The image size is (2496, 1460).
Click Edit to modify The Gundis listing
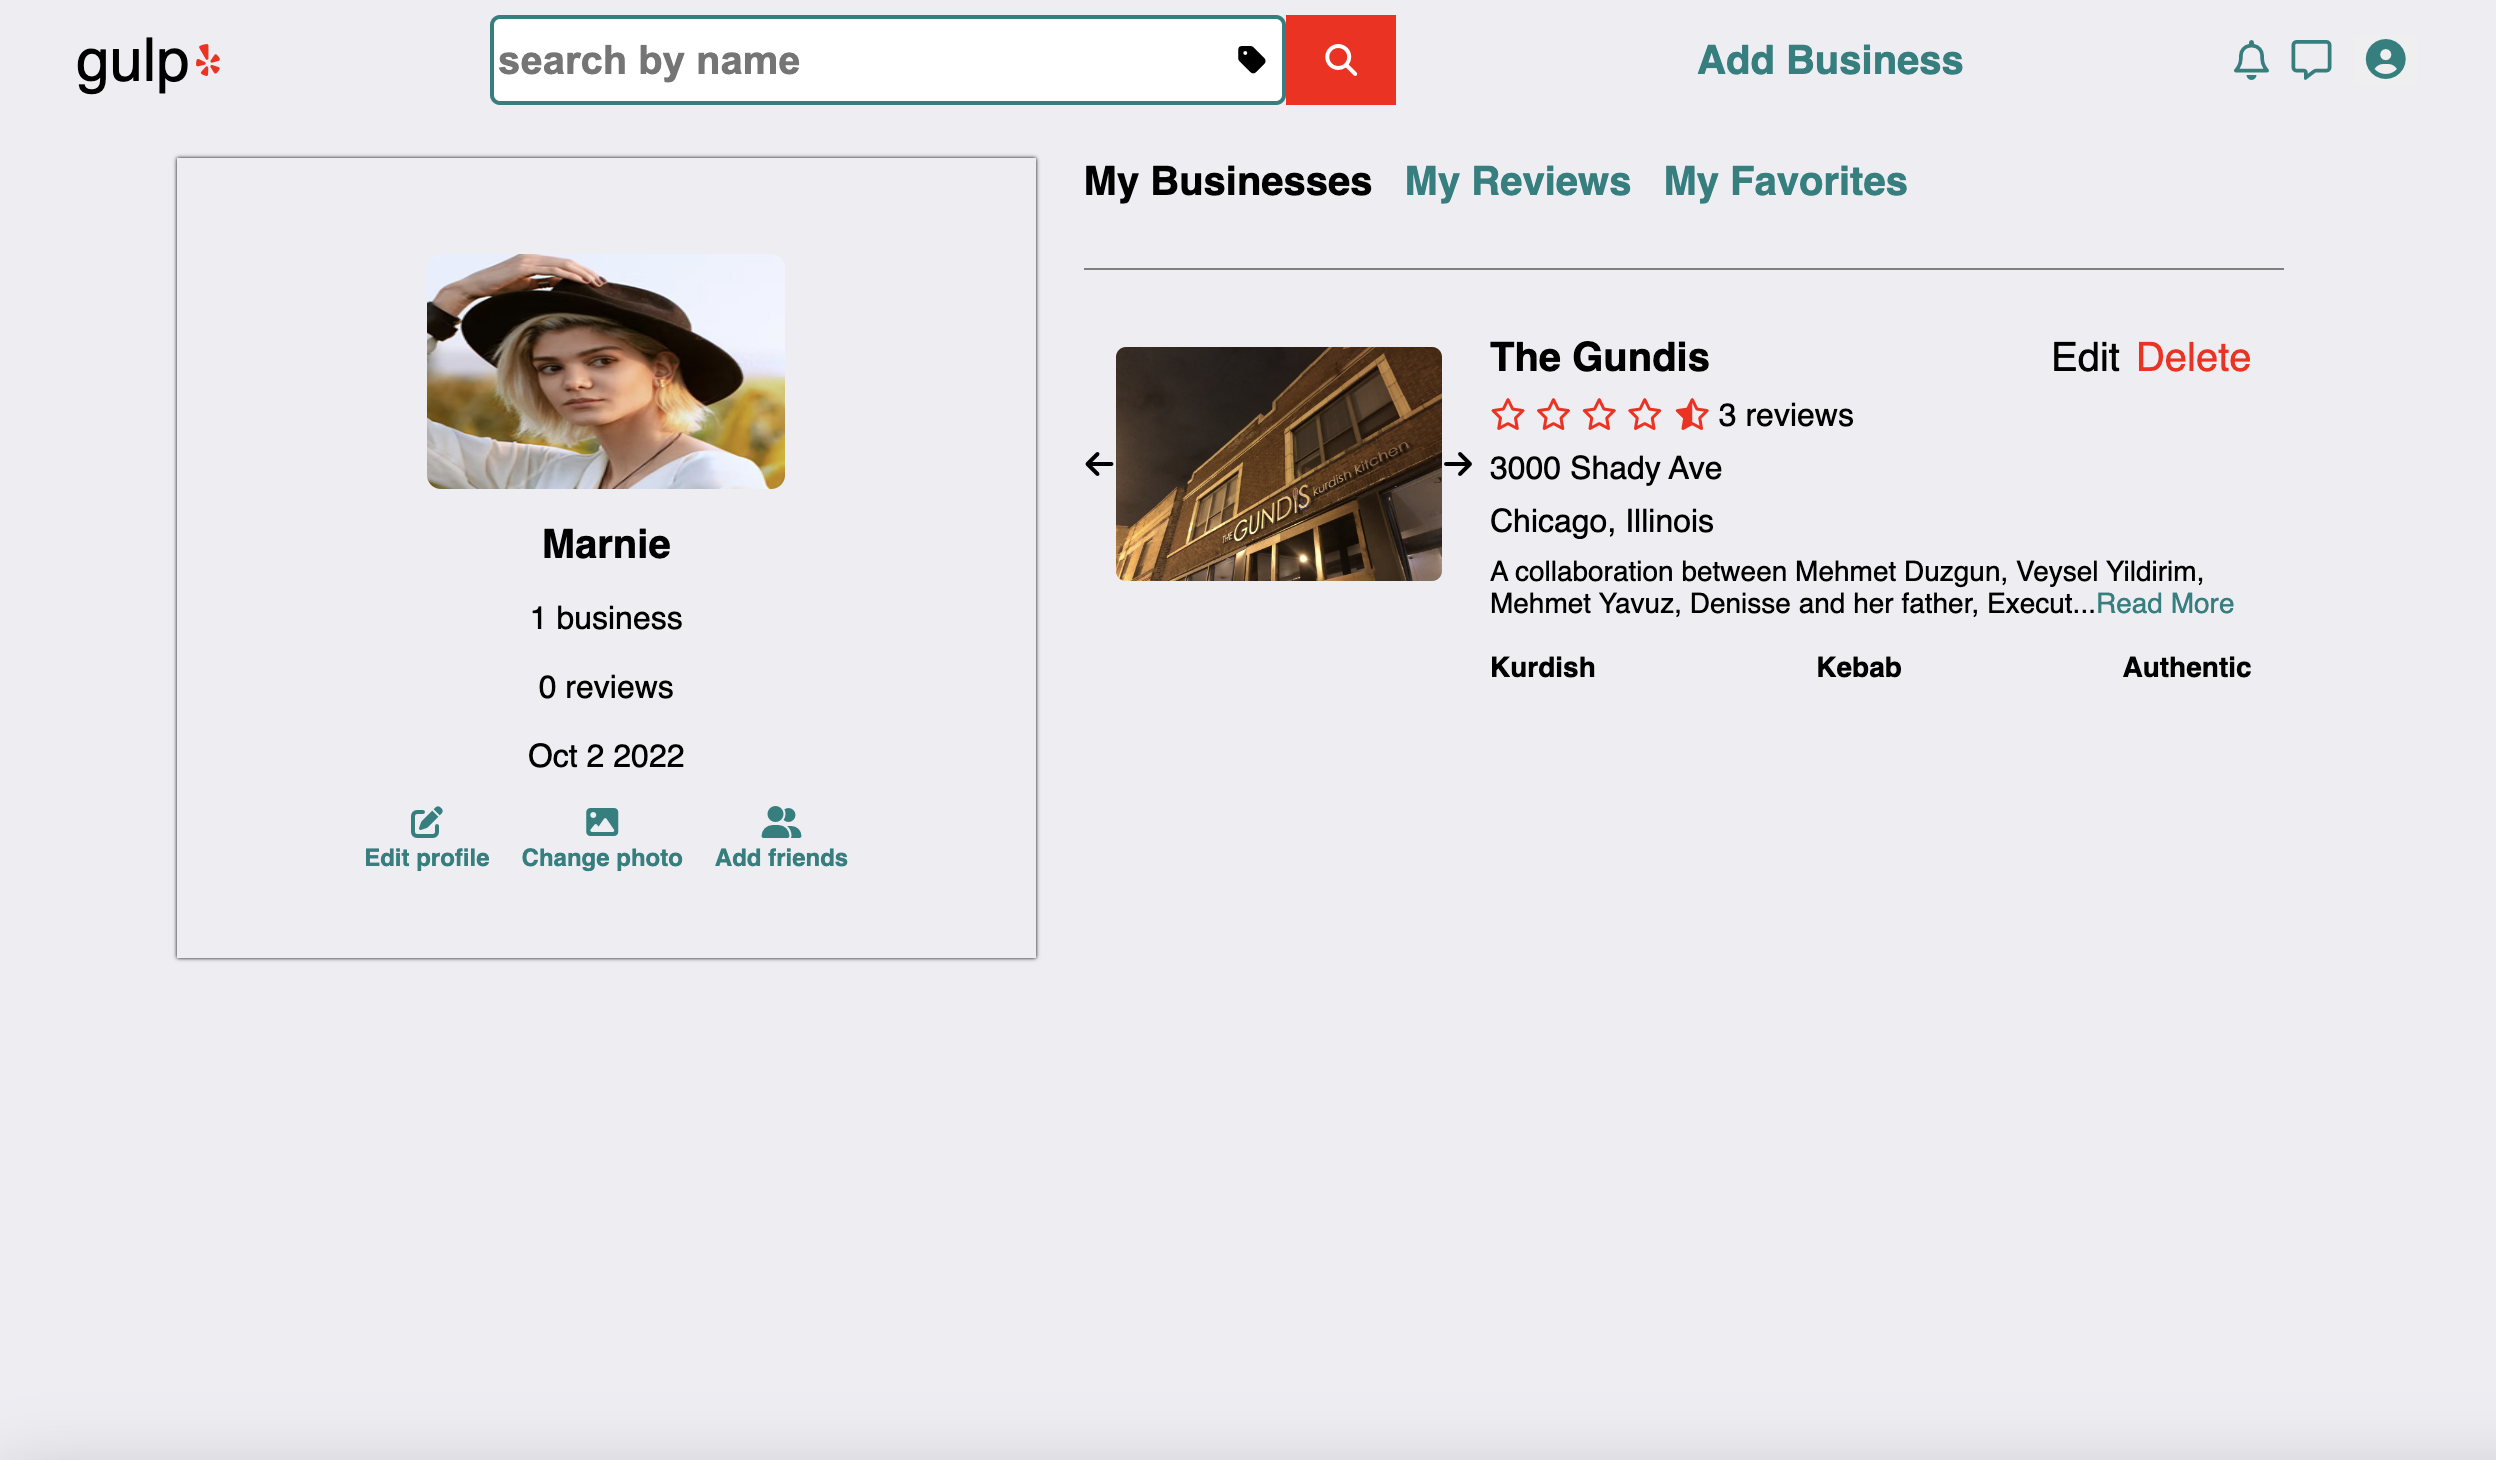point(2082,358)
